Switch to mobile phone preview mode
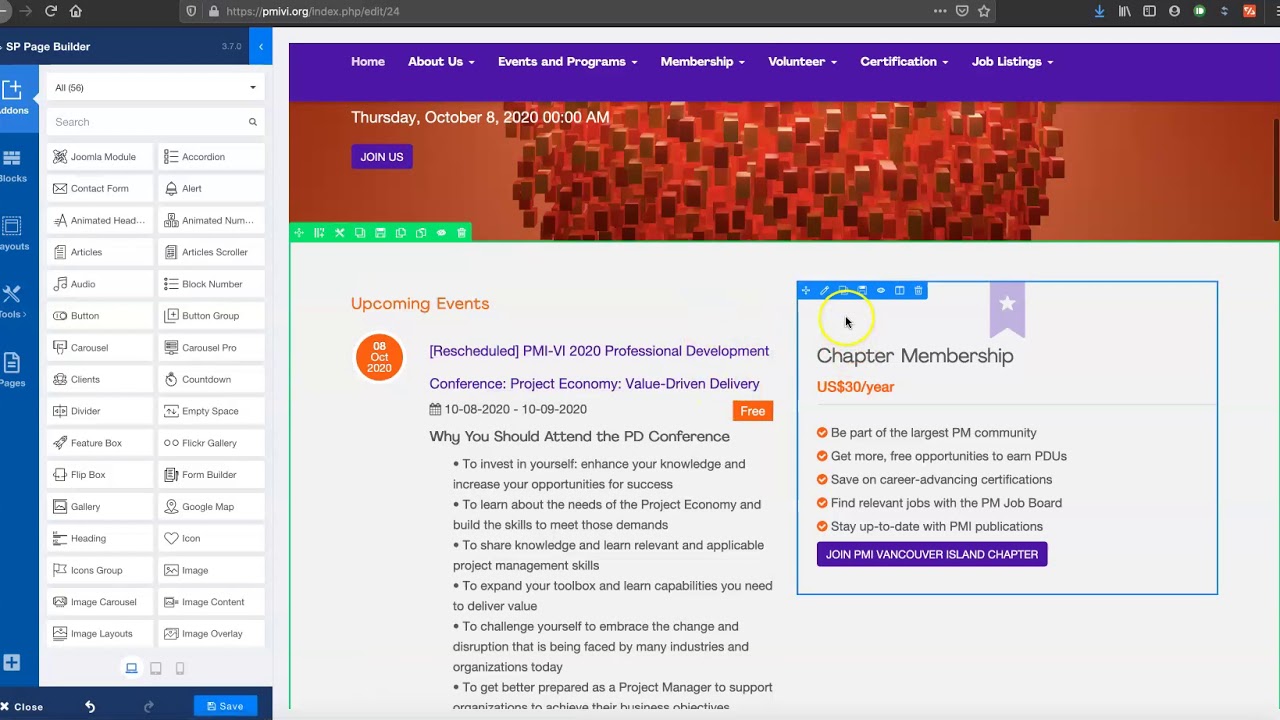This screenshot has height=720, width=1280. (180, 668)
